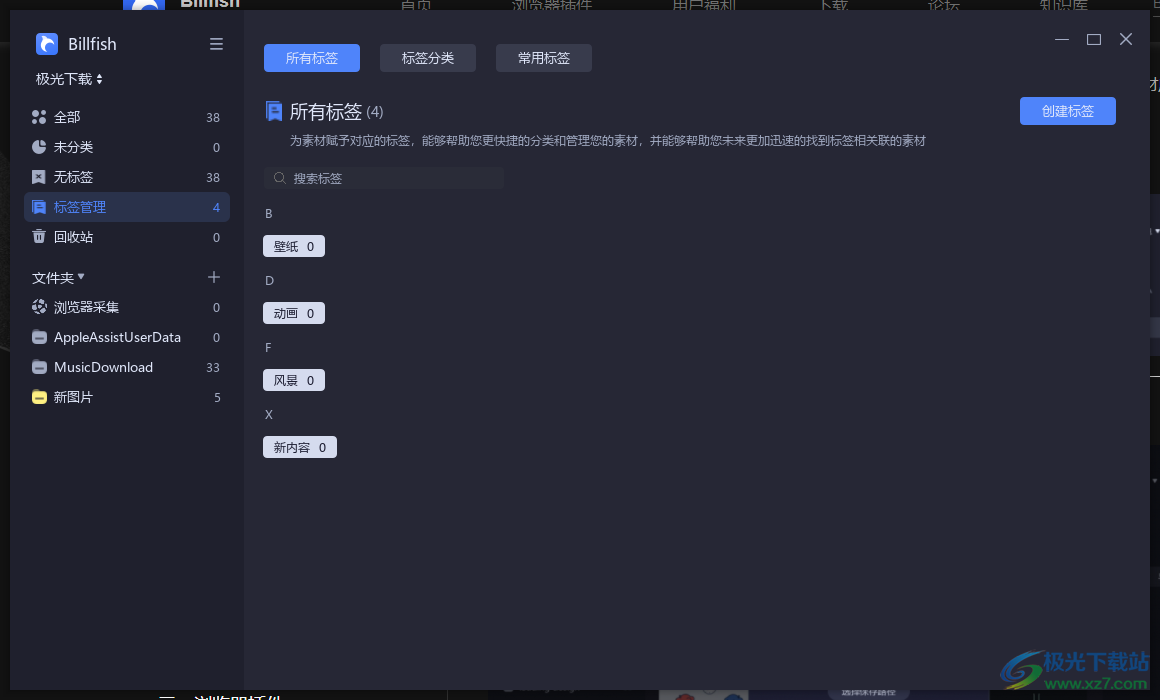
Task: Click the add folder plus icon
Action: (x=214, y=277)
